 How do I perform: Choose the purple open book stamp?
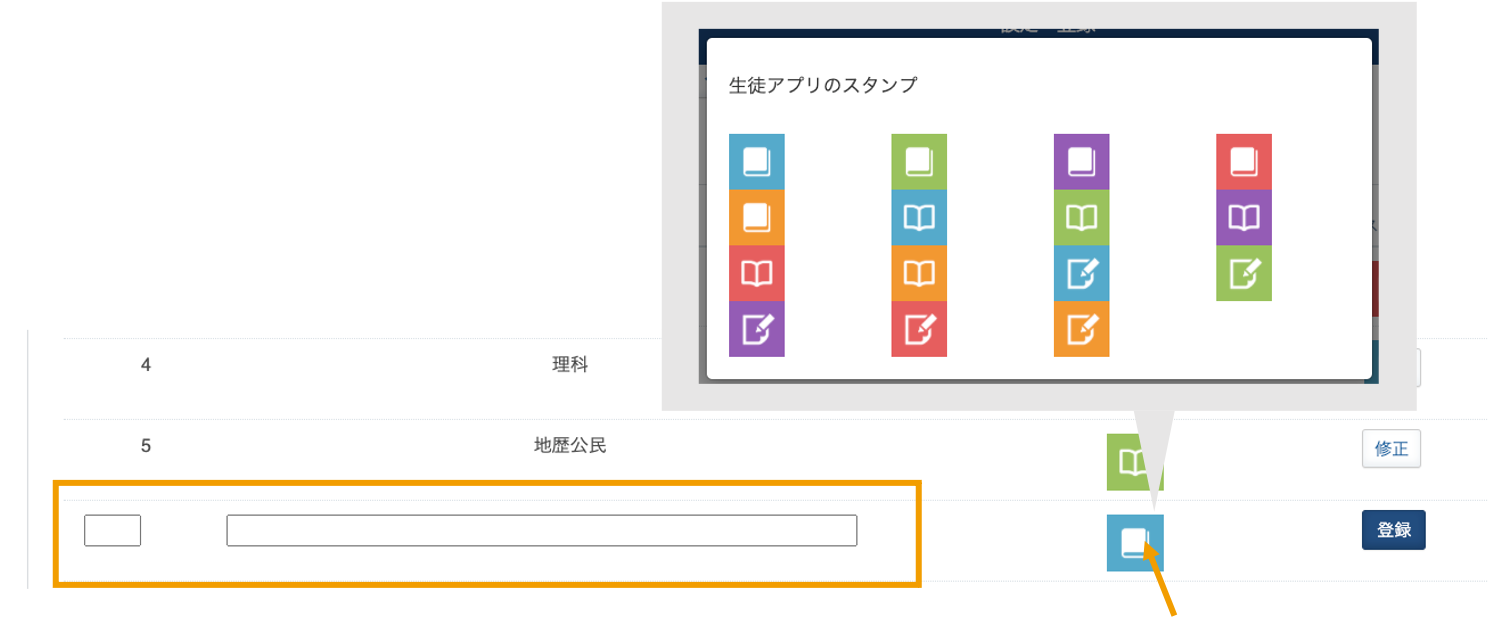click(x=1244, y=217)
